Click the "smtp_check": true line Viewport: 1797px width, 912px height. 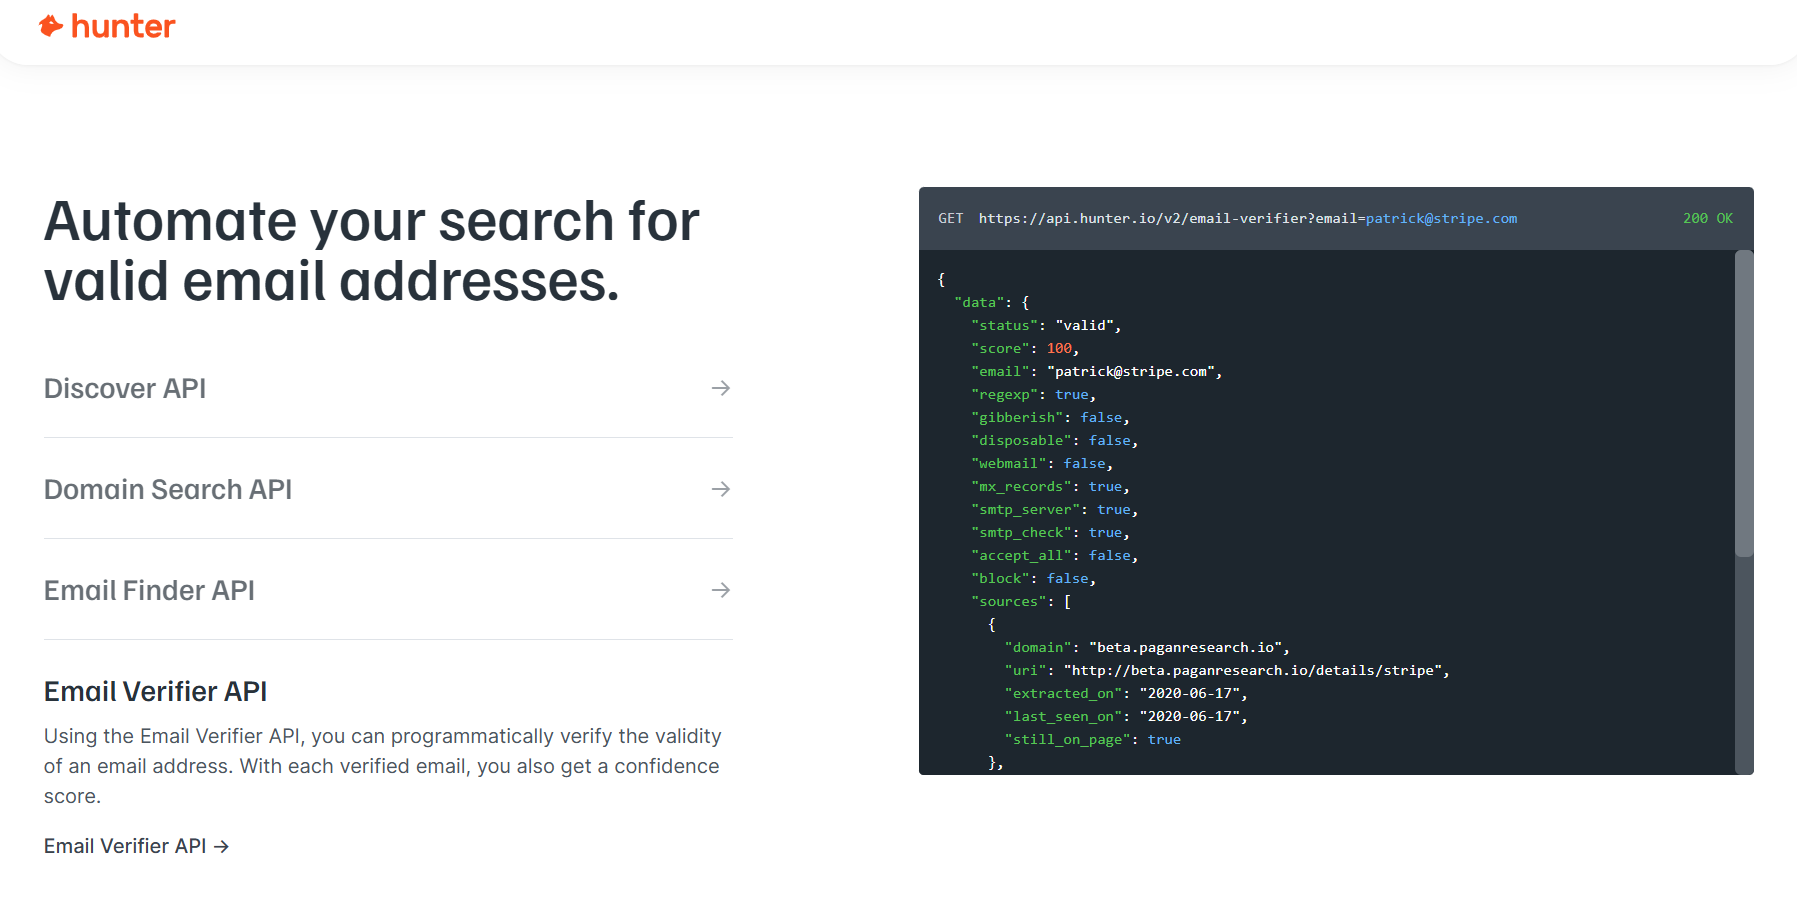pyautogui.click(x=1050, y=532)
